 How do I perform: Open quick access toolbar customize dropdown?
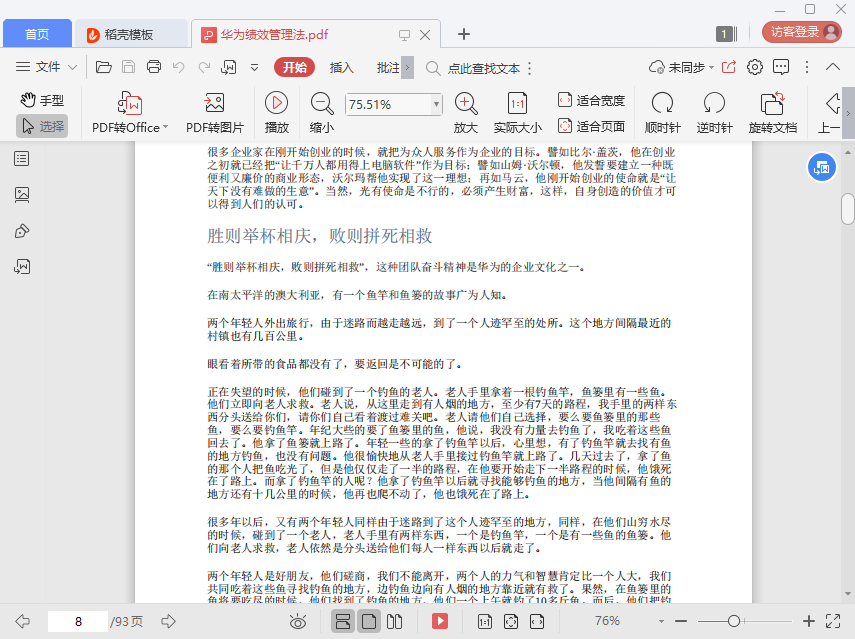click(x=254, y=68)
